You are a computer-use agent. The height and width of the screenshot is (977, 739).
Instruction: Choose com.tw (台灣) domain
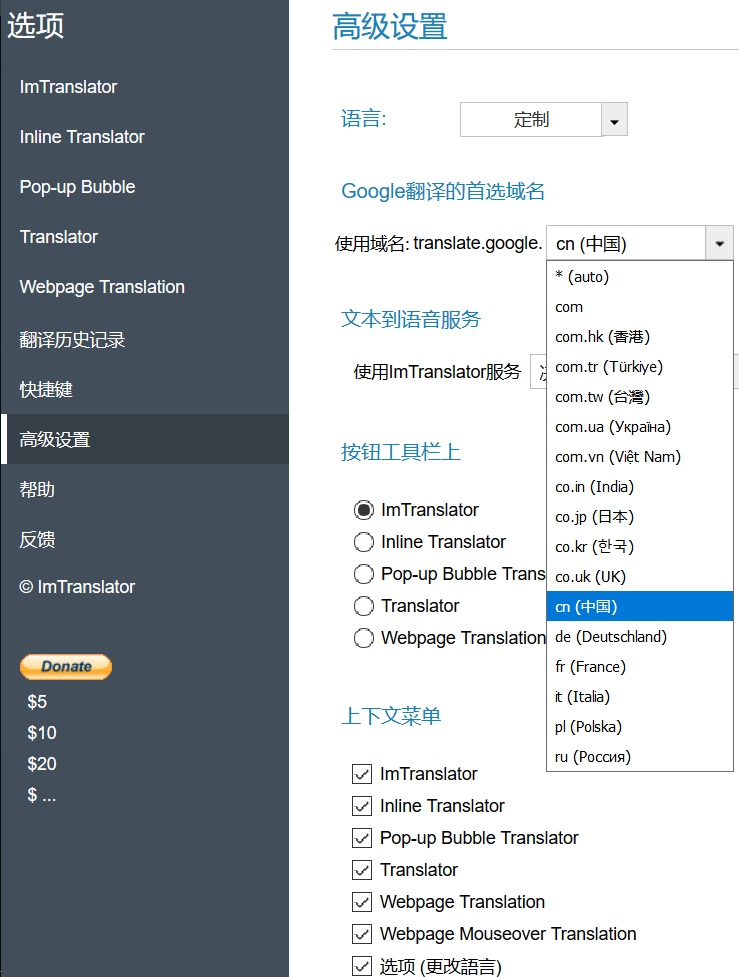640,396
